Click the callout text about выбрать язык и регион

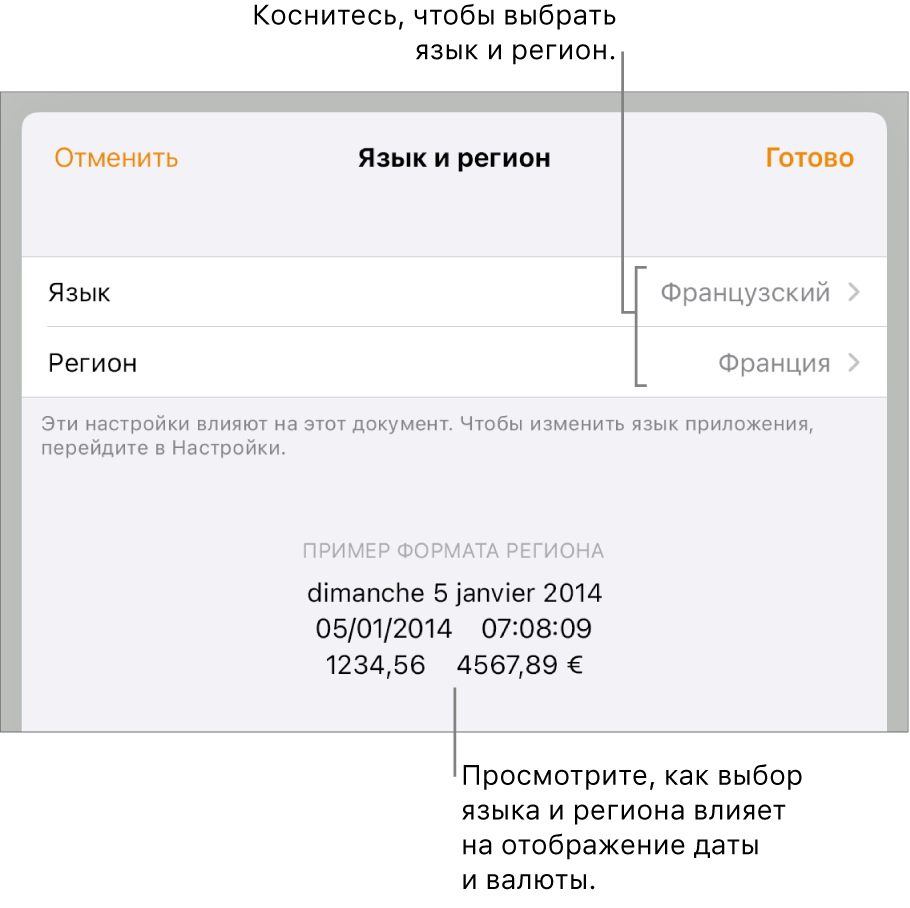tap(434, 33)
